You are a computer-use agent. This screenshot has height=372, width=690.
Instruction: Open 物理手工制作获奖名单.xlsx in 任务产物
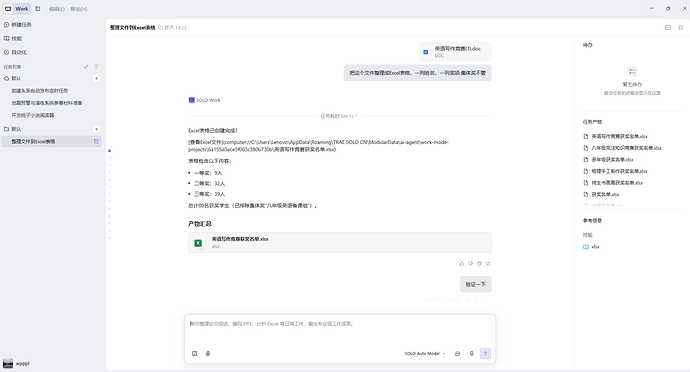point(615,171)
